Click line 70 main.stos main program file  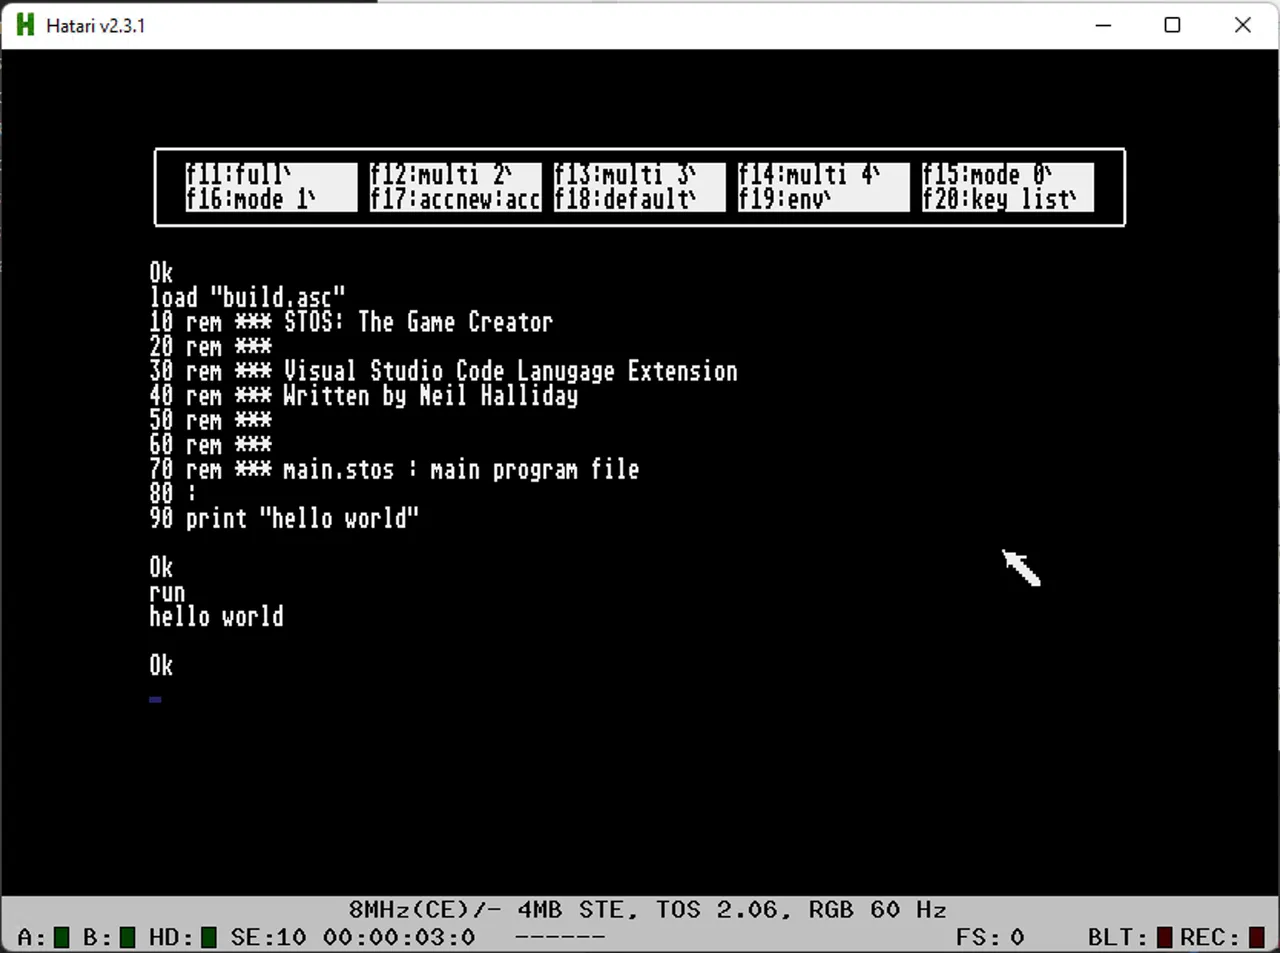pyautogui.click(x=394, y=469)
